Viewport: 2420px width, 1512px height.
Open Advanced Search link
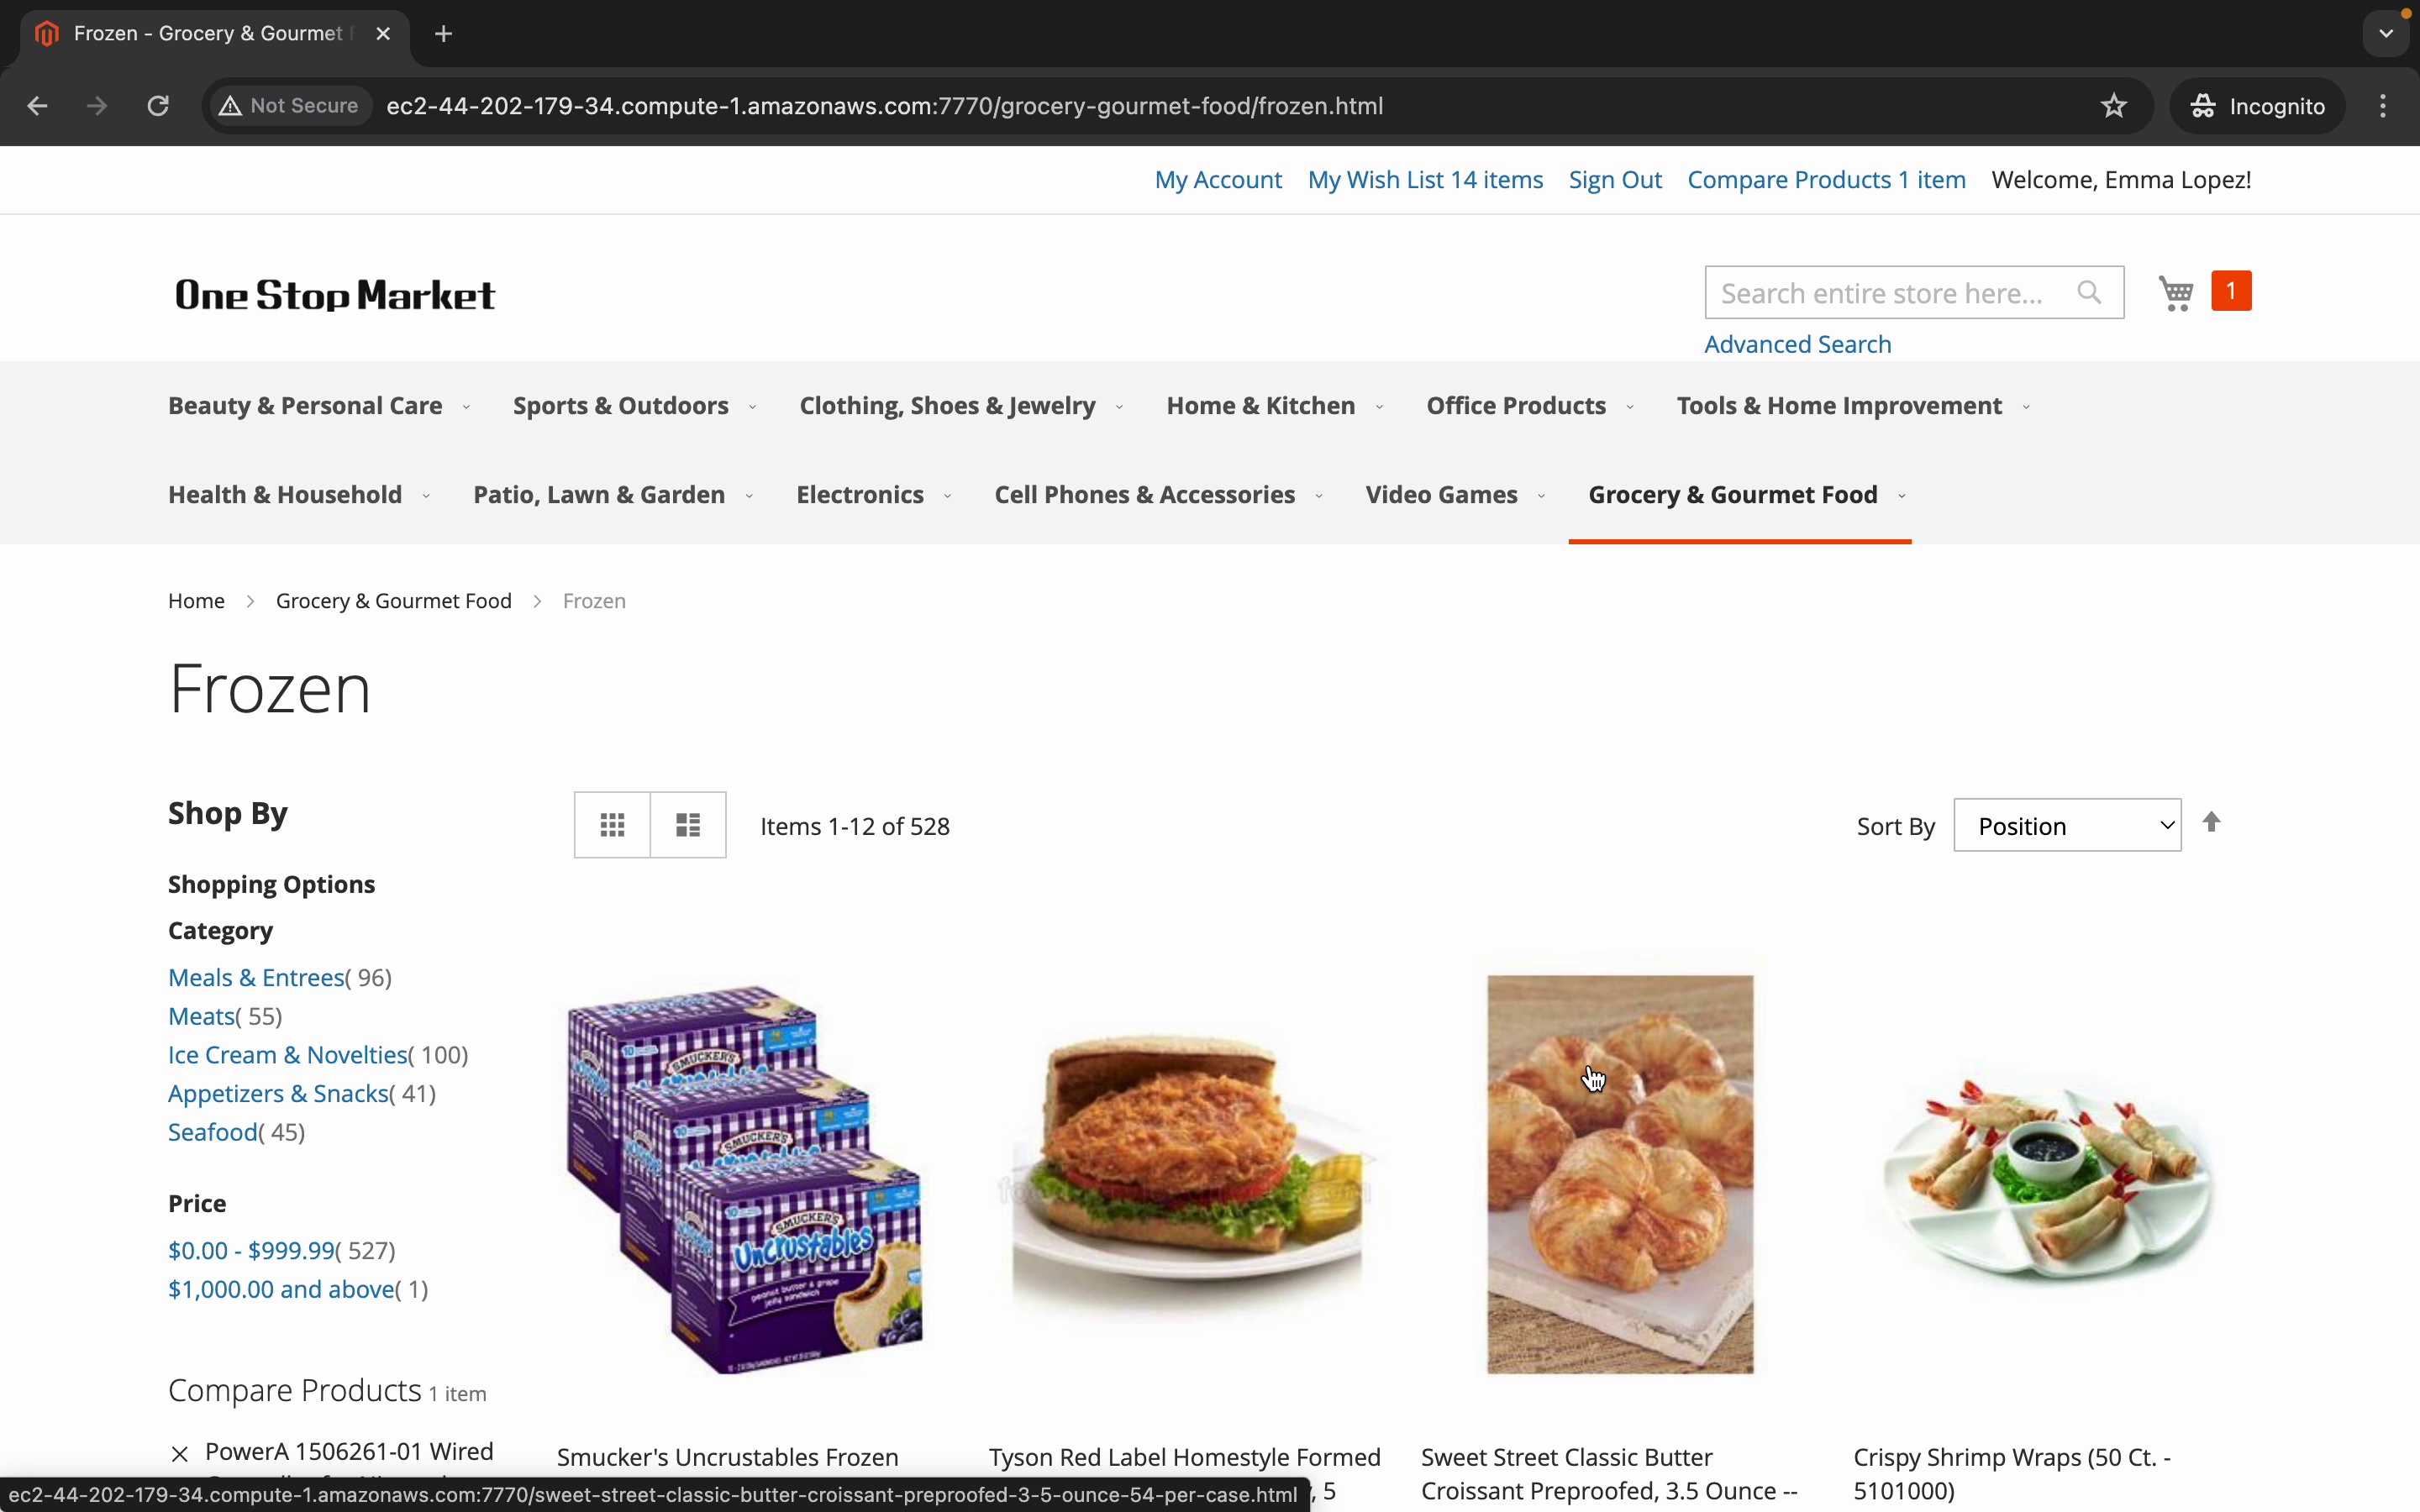point(1797,344)
